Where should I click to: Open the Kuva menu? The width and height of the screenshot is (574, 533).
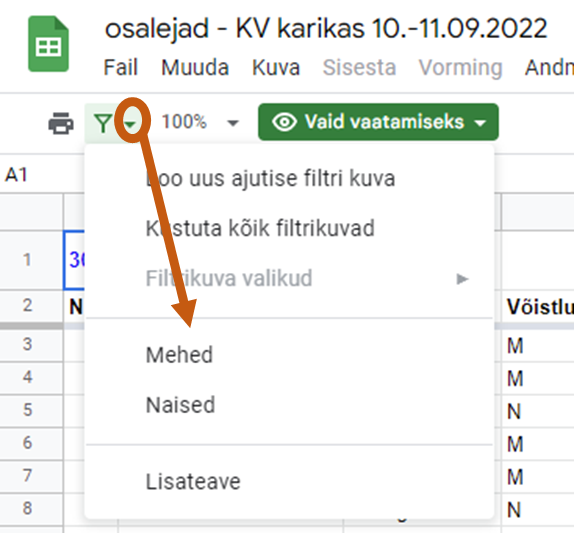pos(276,67)
